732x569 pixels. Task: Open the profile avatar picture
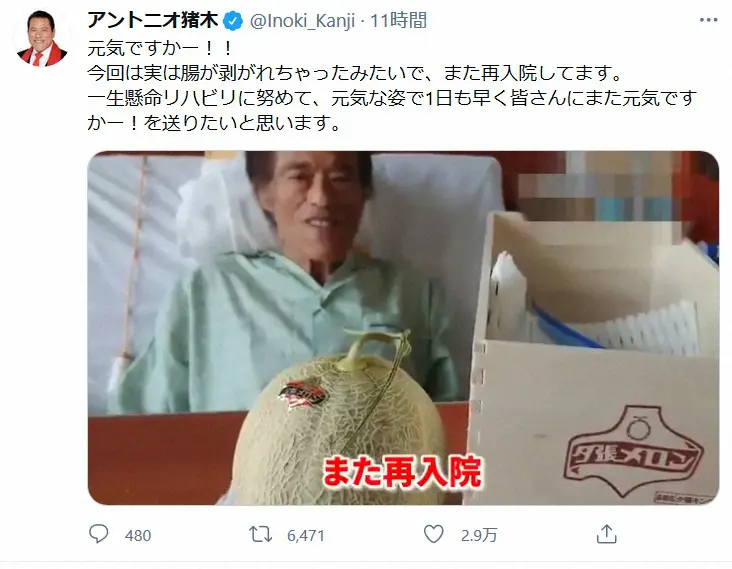coord(42,38)
